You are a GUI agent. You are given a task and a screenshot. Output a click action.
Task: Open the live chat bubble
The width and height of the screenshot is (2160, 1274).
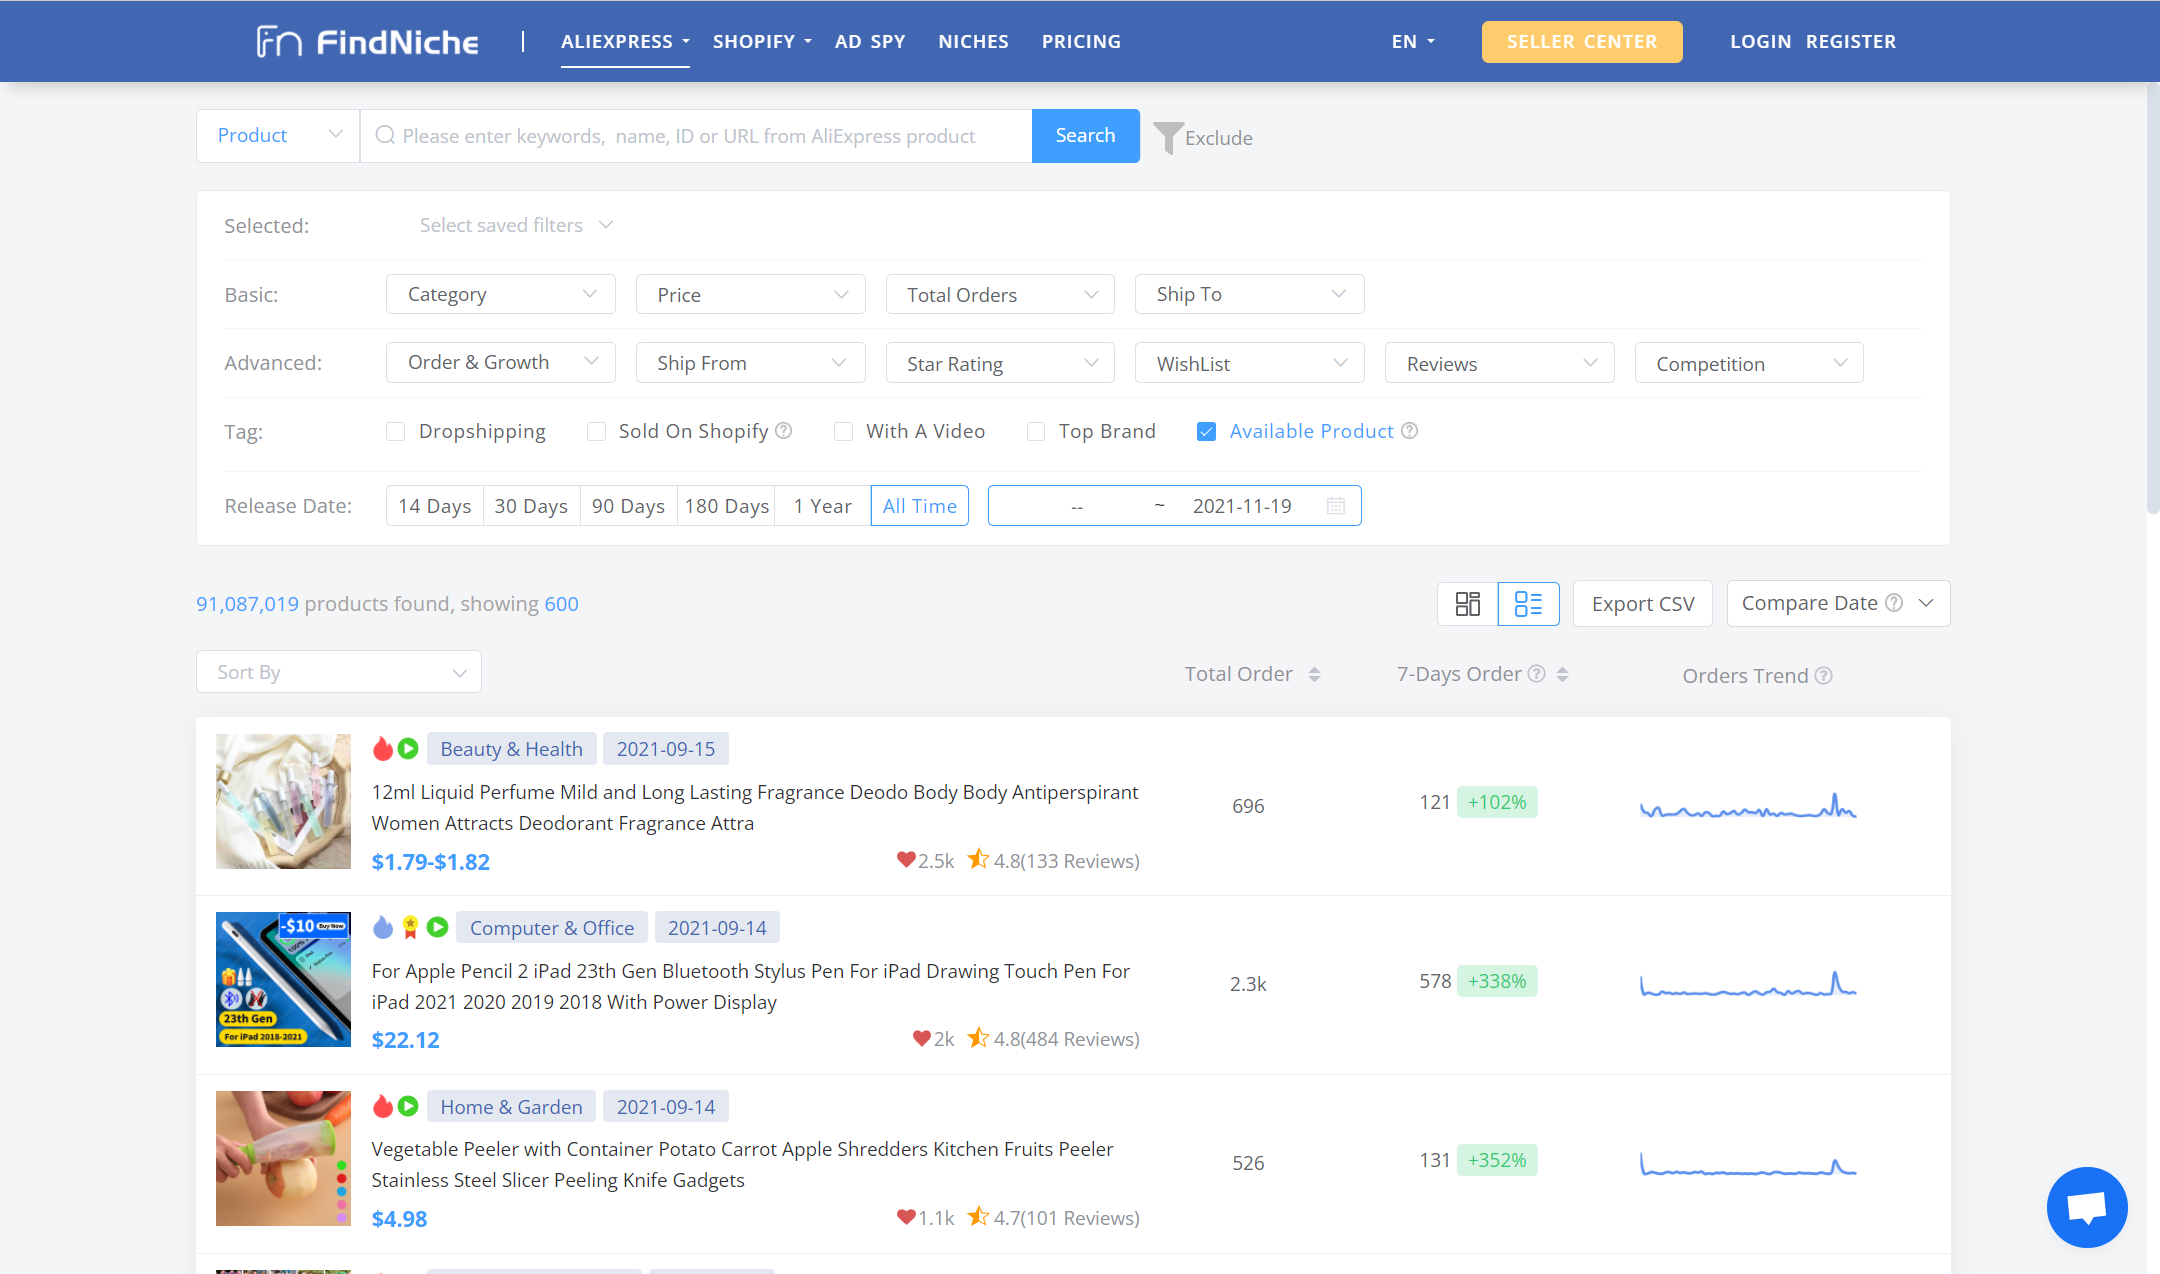pyautogui.click(x=2087, y=1207)
